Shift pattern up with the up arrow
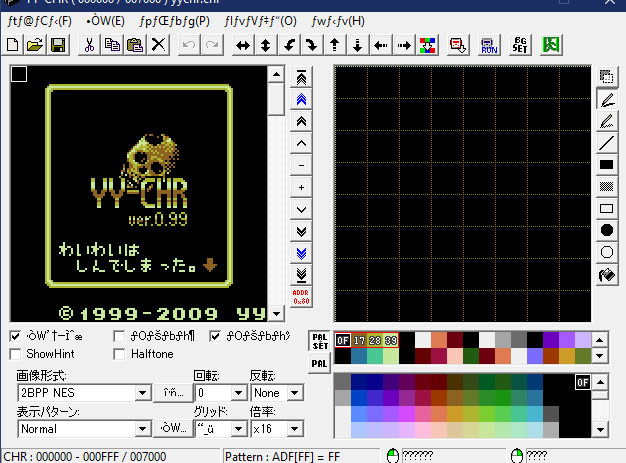The image size is (626, 463). click(335, 45)
